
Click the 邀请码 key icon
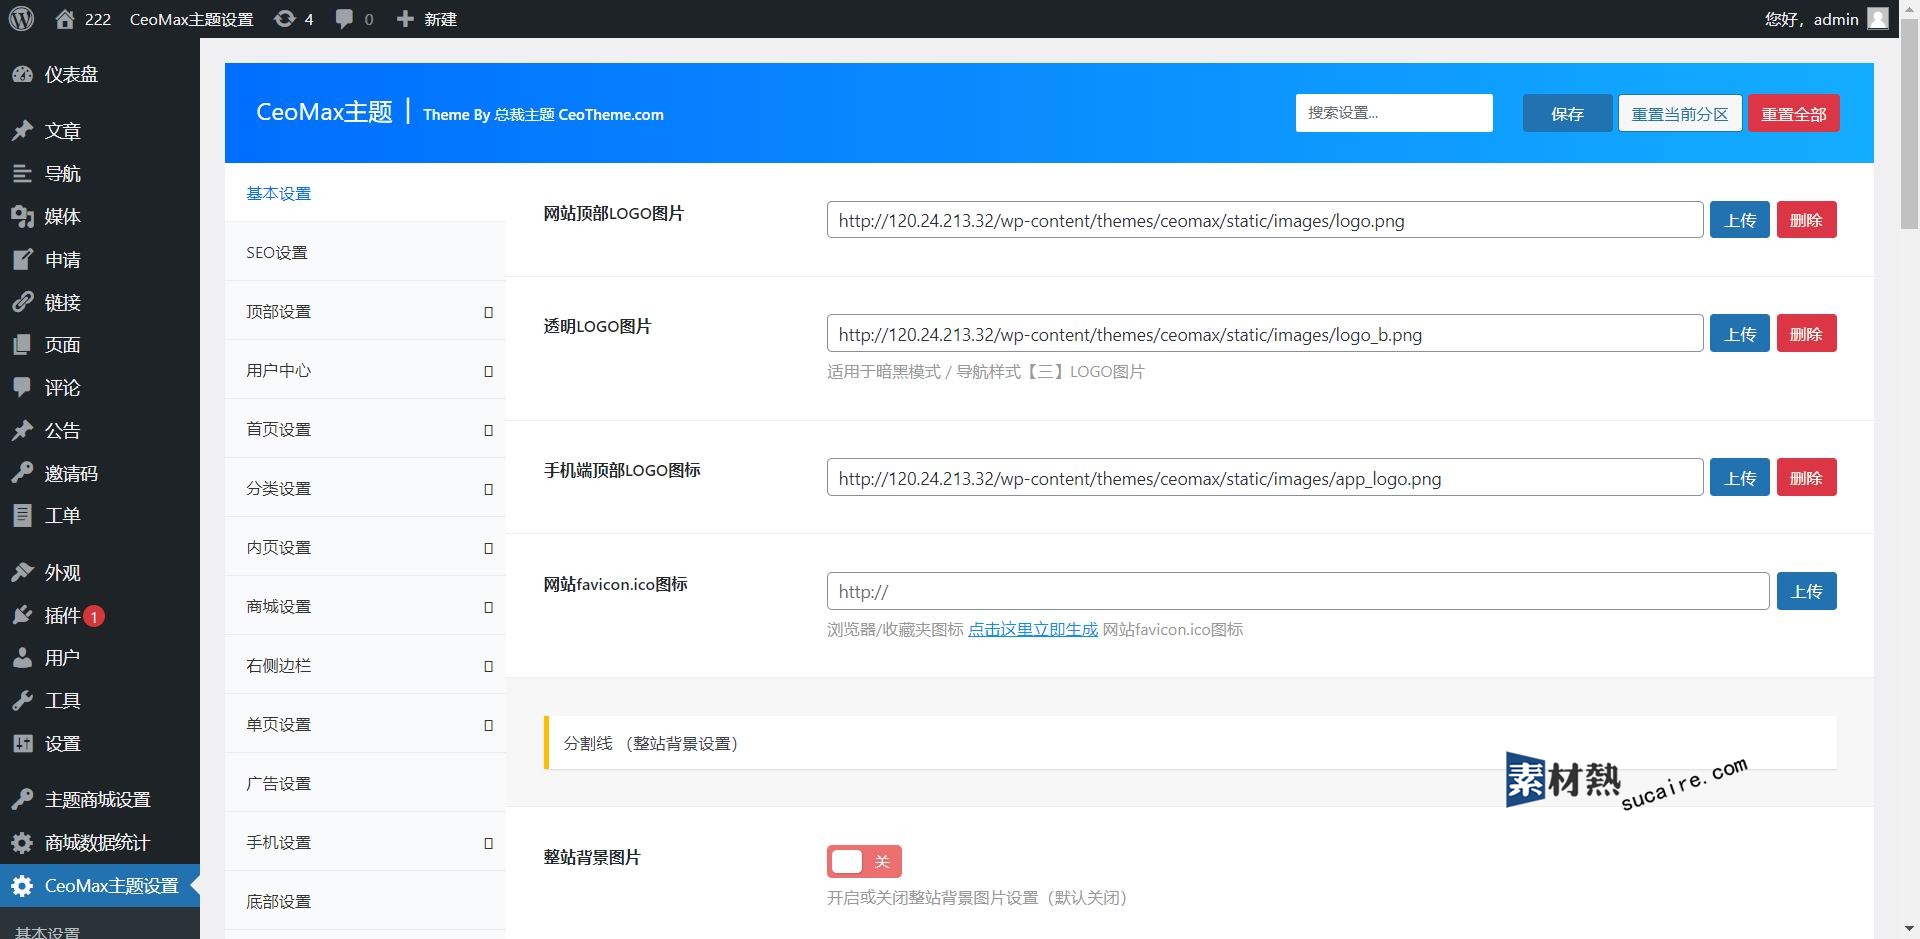22,473
